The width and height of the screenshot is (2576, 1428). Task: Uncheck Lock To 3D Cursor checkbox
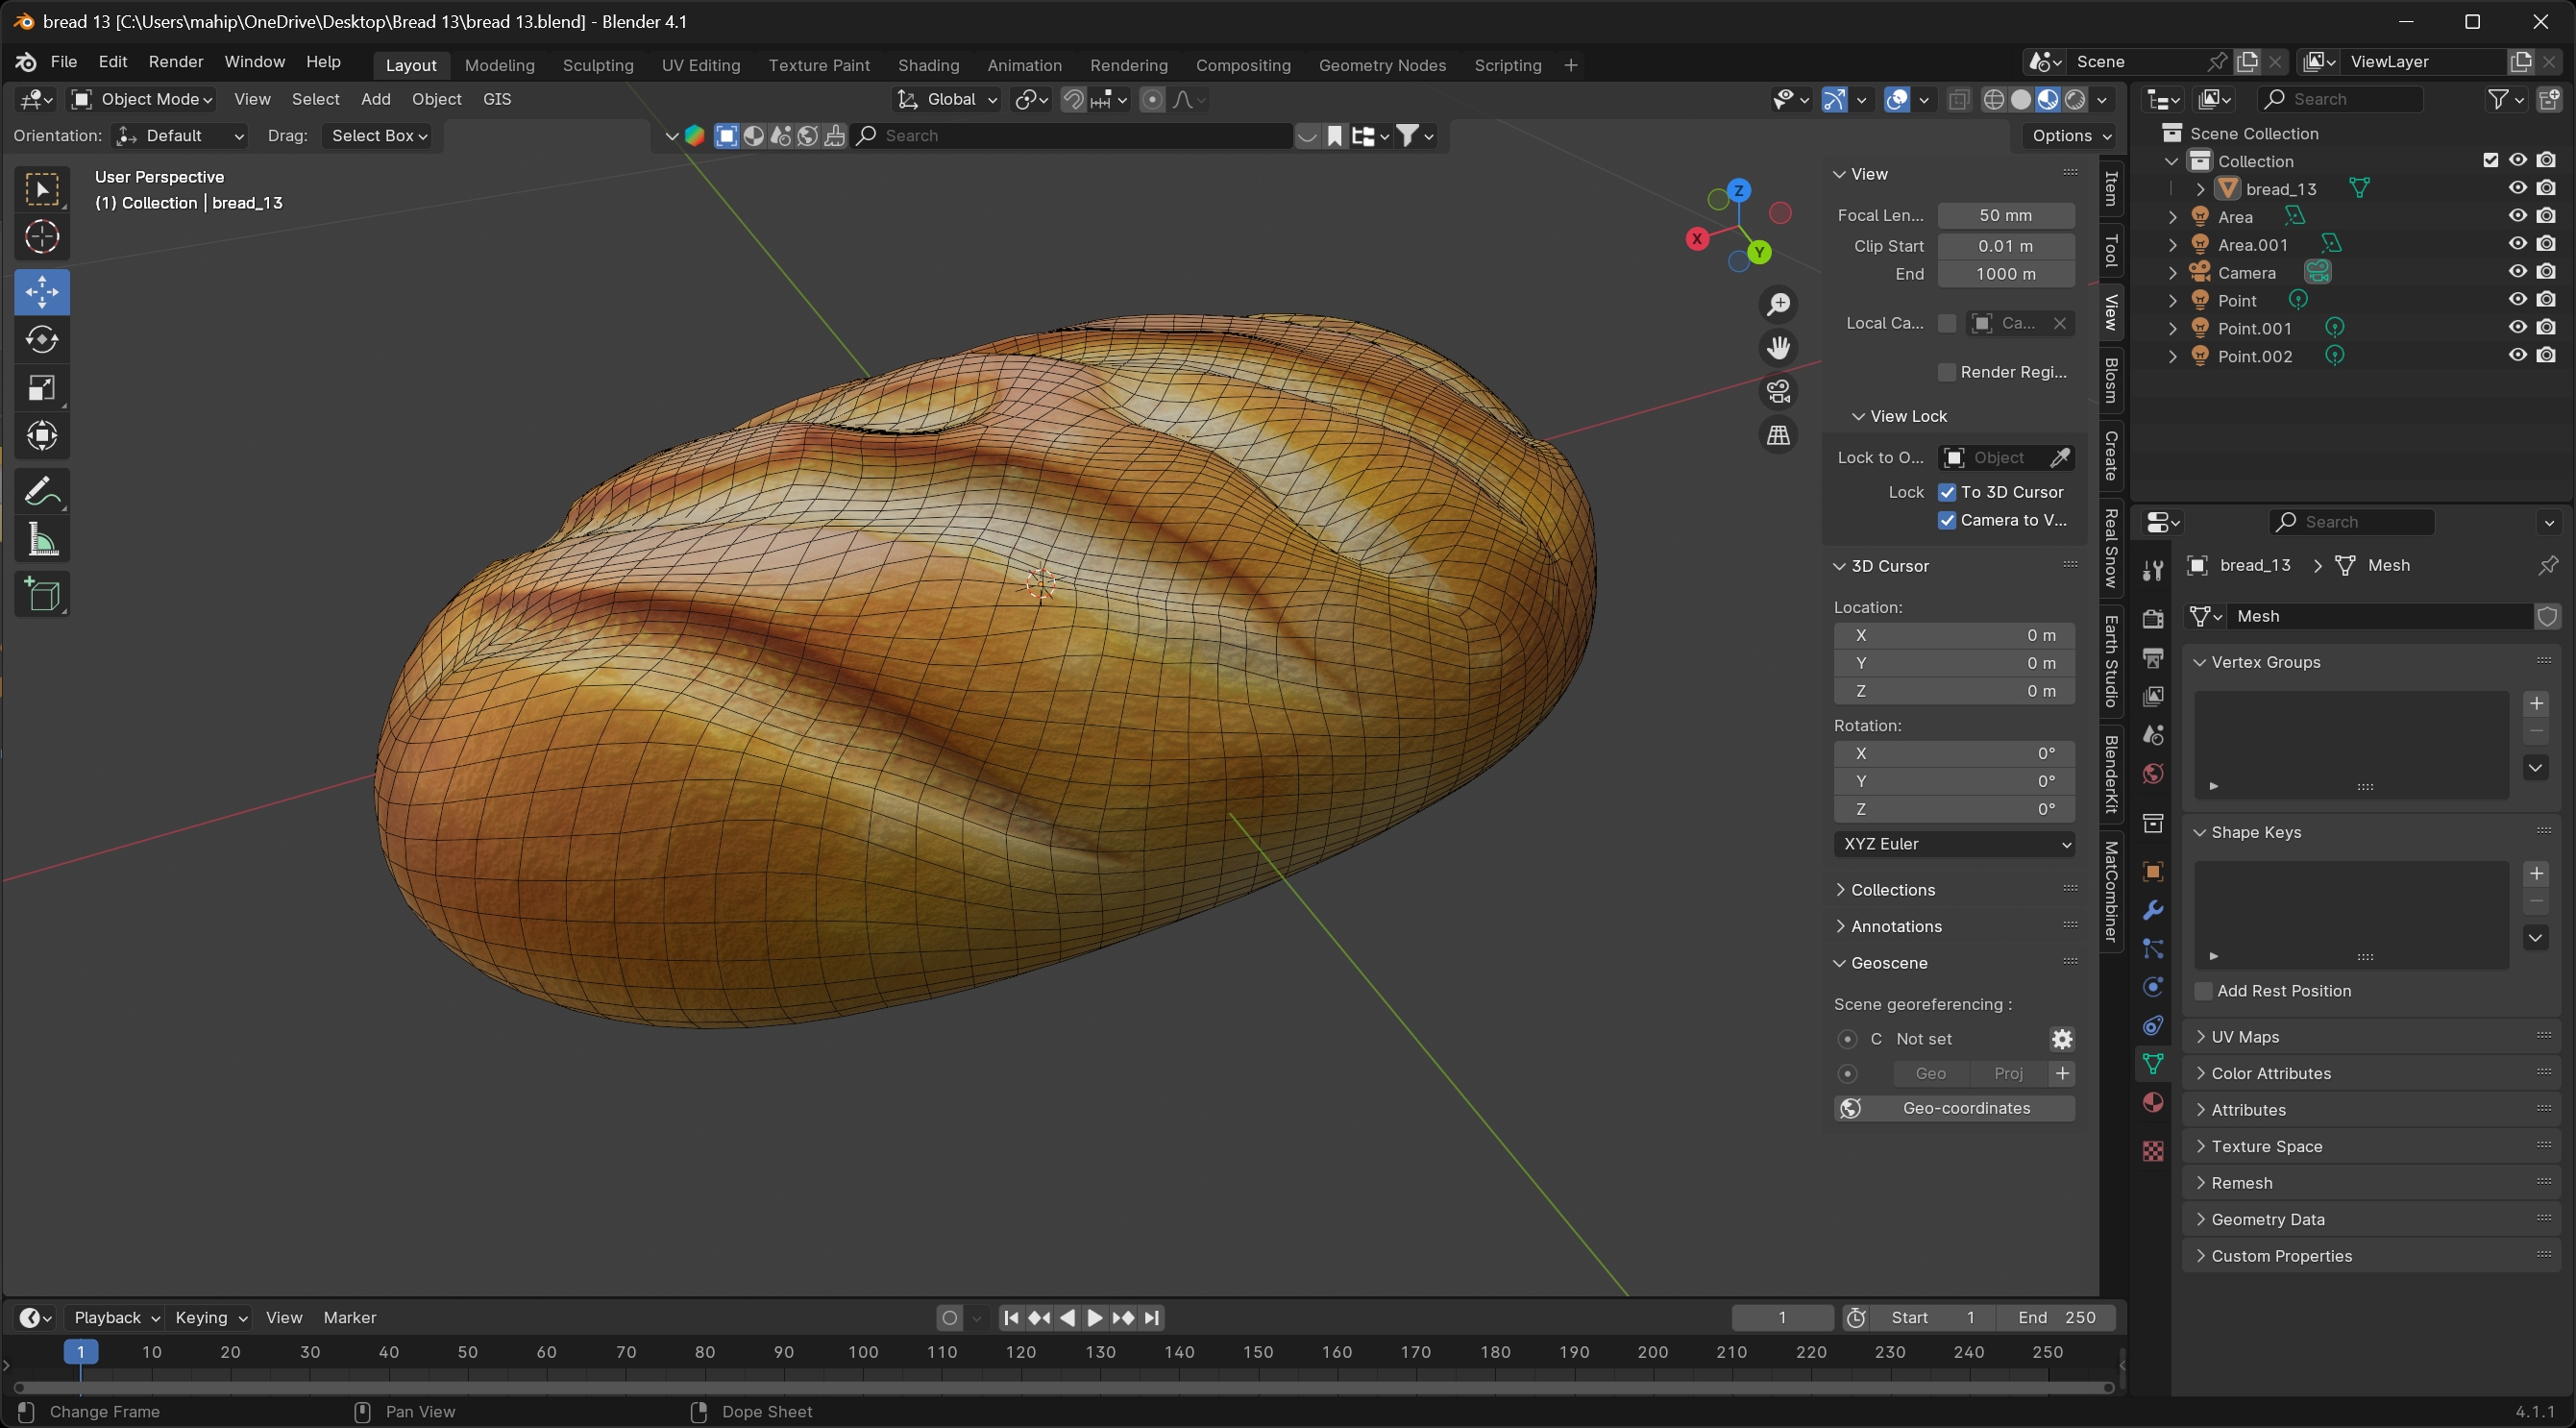point(1946,492)
